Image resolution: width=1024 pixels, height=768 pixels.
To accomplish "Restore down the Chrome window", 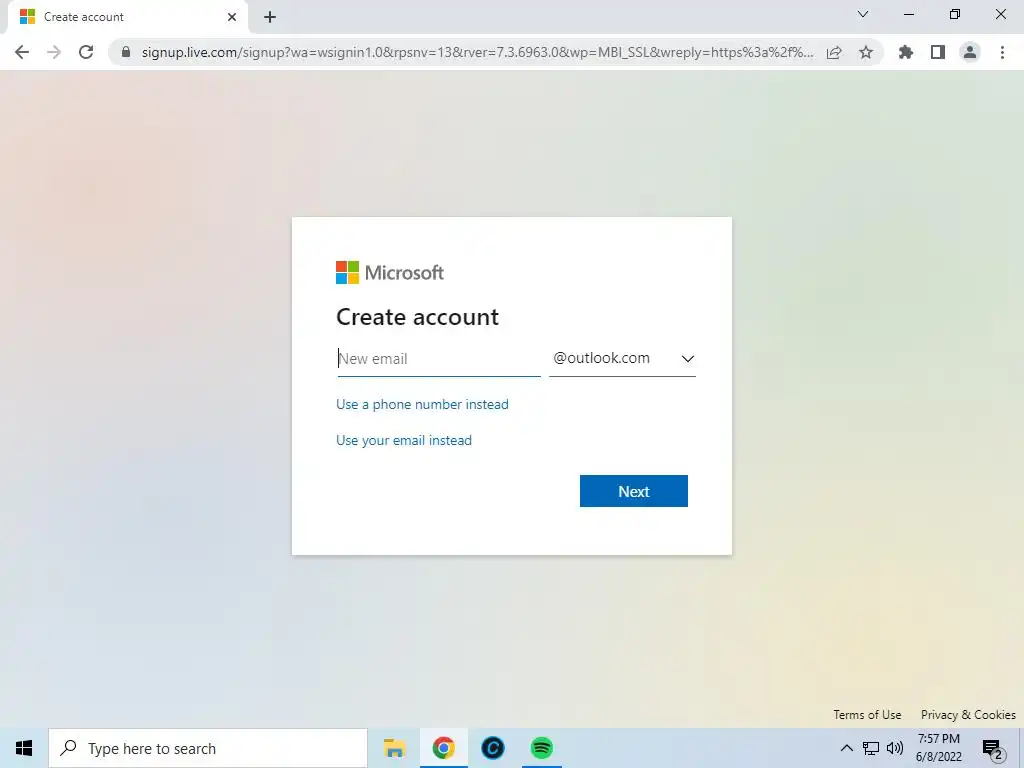I will 955,14.
